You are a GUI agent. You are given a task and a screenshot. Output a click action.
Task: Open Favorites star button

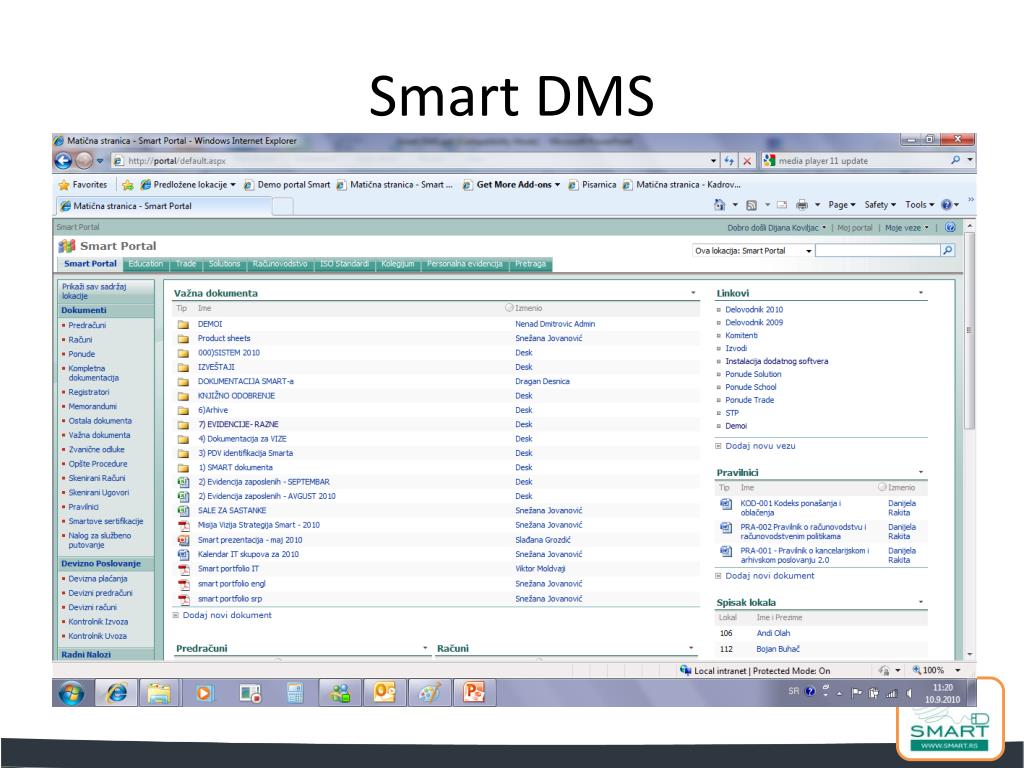[x=82, y=185]
